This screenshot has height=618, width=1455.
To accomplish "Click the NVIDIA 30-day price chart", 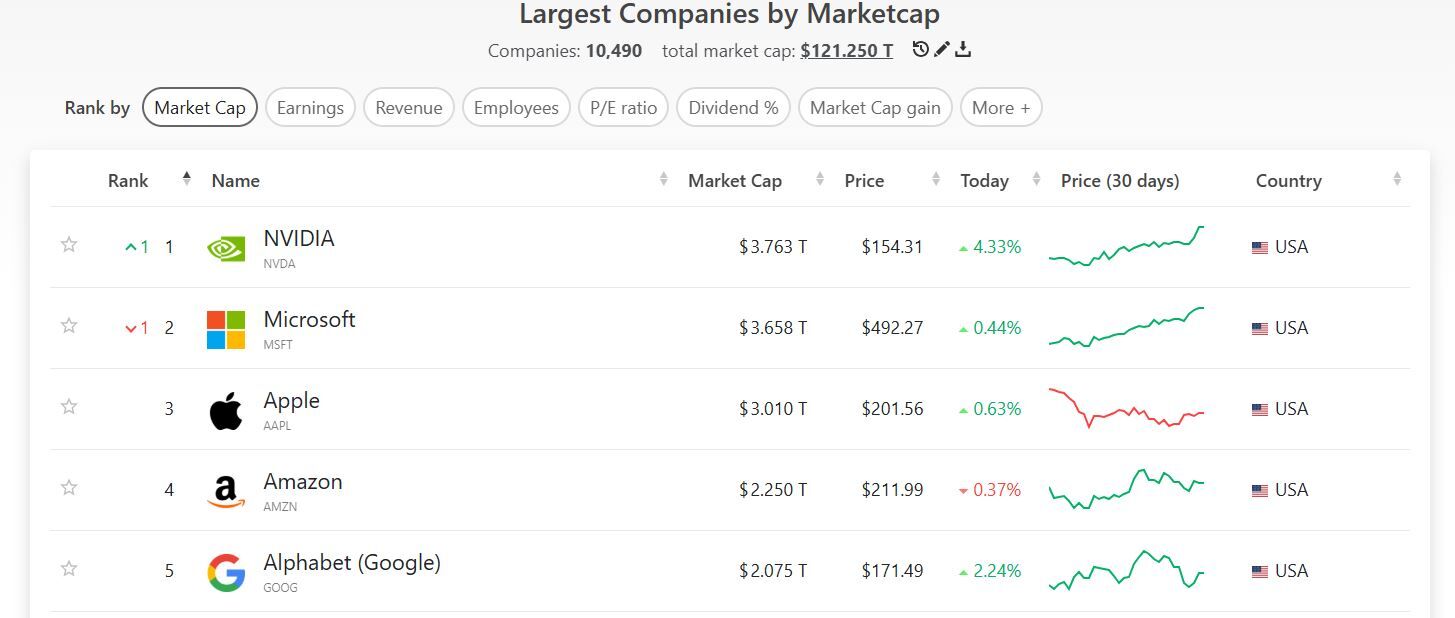I will 1126,246.
